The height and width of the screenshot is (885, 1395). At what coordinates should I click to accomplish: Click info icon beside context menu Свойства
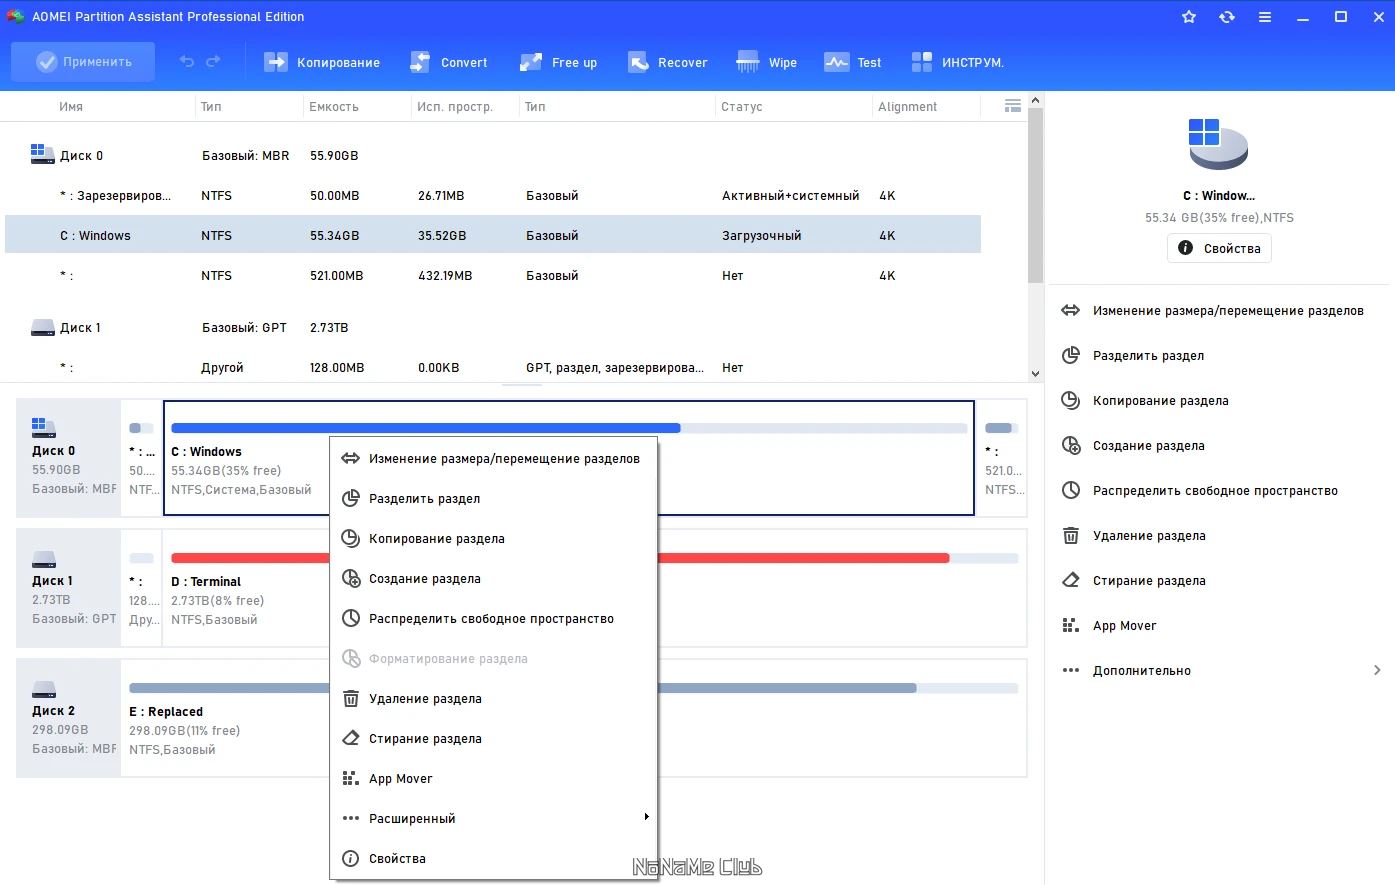click(x=350, y=859)
